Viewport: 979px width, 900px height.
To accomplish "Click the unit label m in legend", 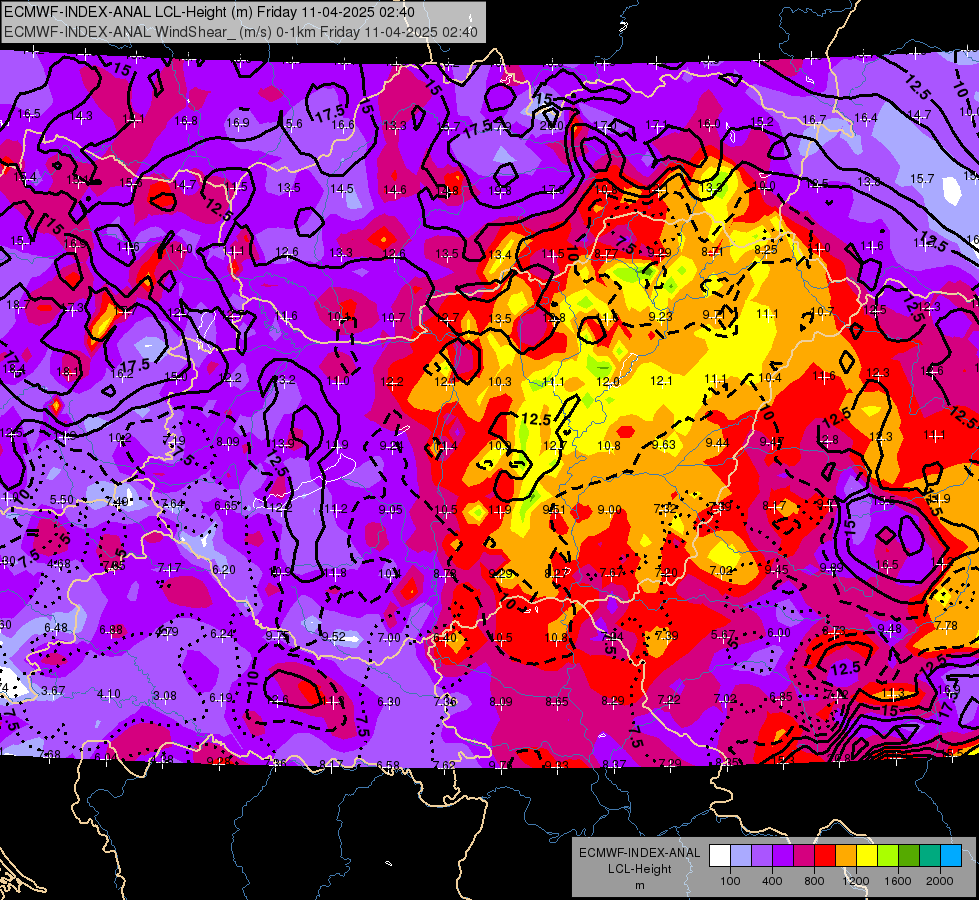I will click(x=639, y=886).
